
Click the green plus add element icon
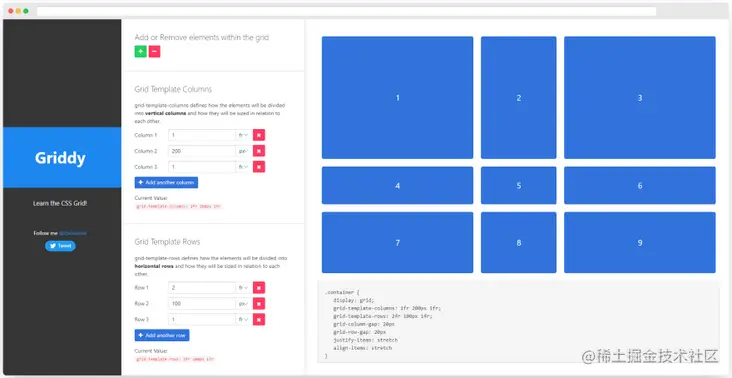141,52
